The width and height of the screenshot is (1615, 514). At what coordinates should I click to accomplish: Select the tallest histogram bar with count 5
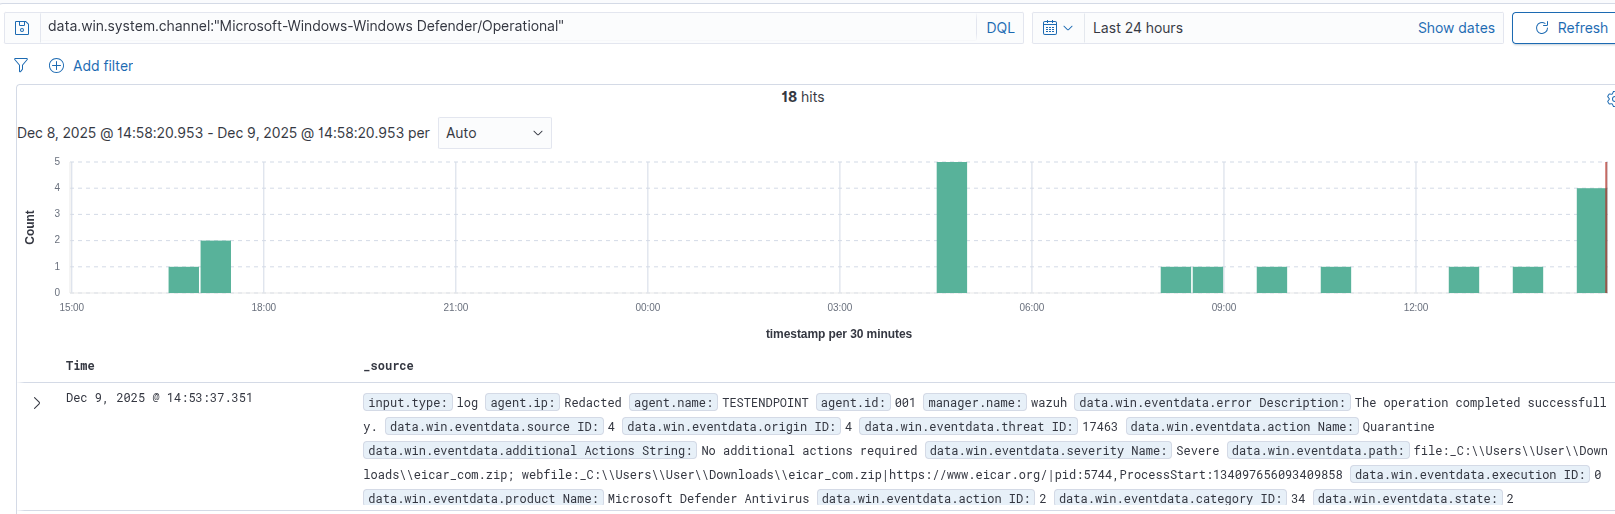(951, 227)
